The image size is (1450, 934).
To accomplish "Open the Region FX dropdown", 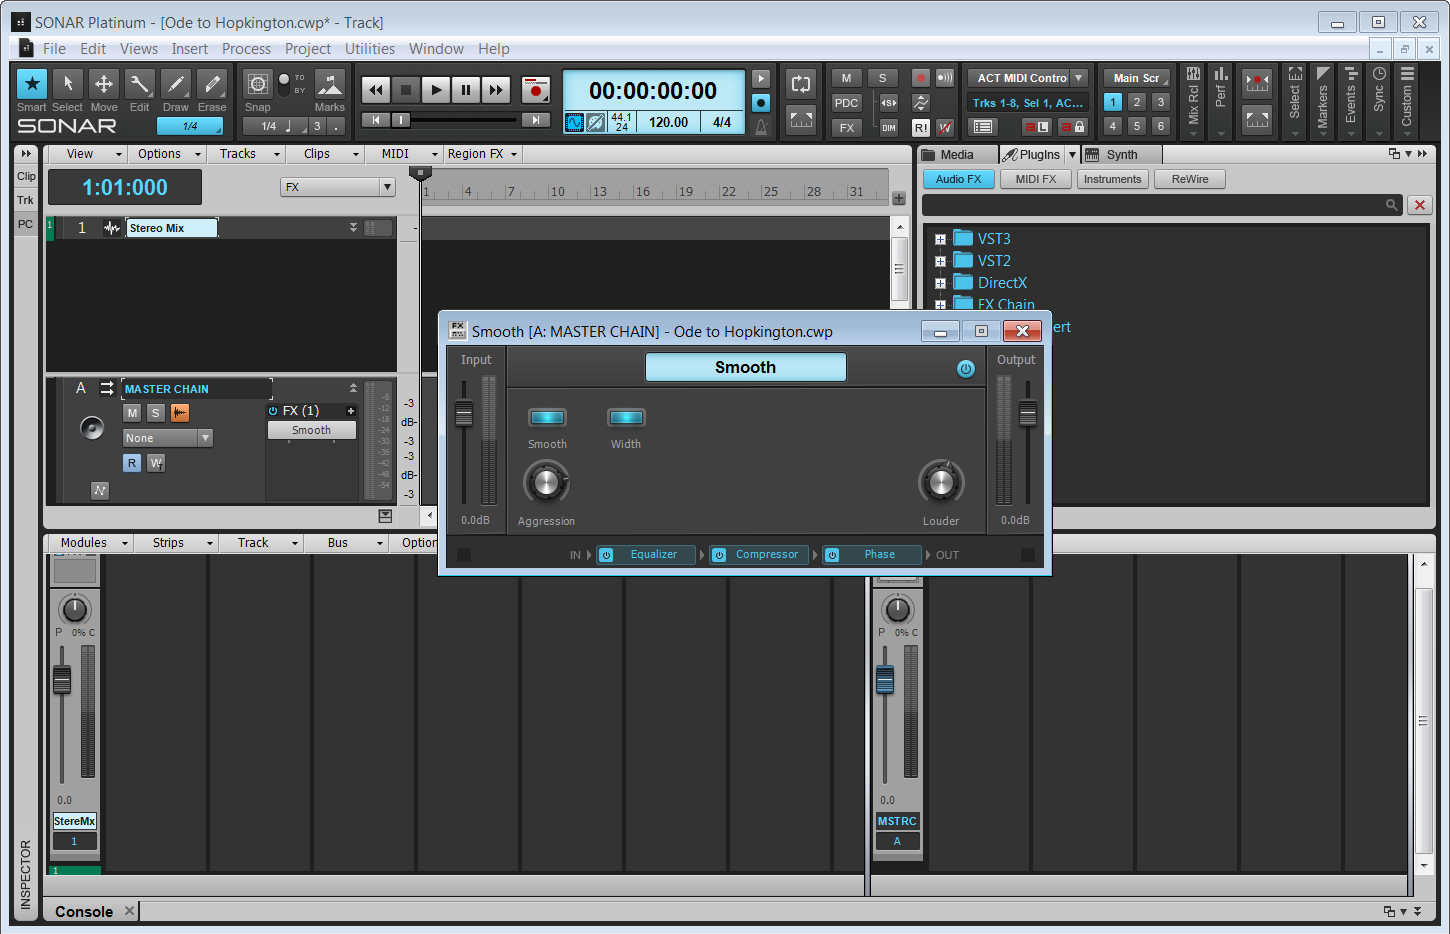I will coord(483,154).
